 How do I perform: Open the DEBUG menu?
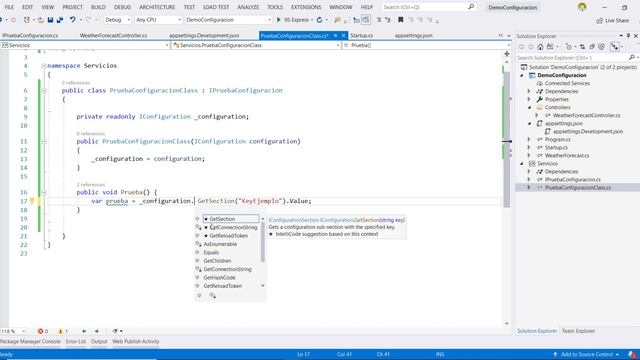122,7
